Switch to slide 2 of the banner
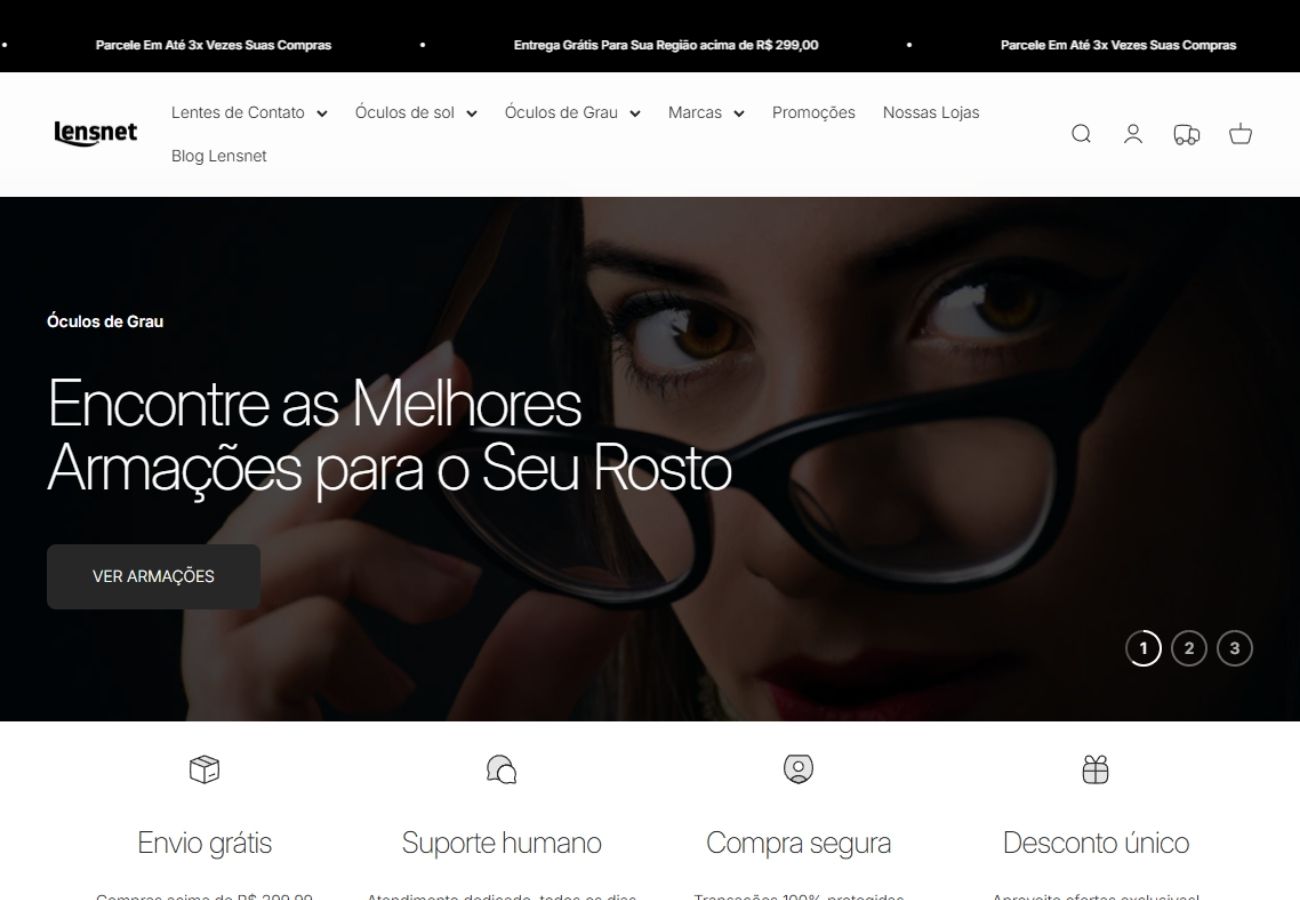 pyautogui.click(x=1189, y=648)
